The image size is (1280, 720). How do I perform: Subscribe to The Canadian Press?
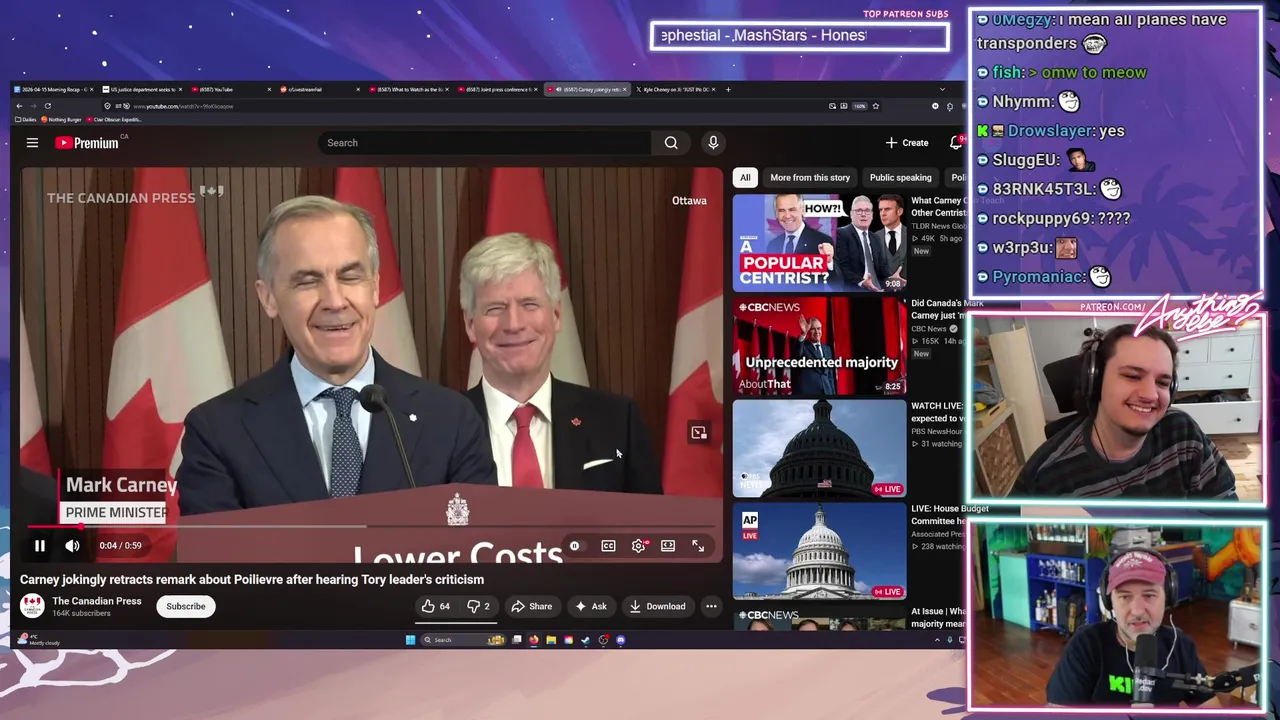click(185, 606)
